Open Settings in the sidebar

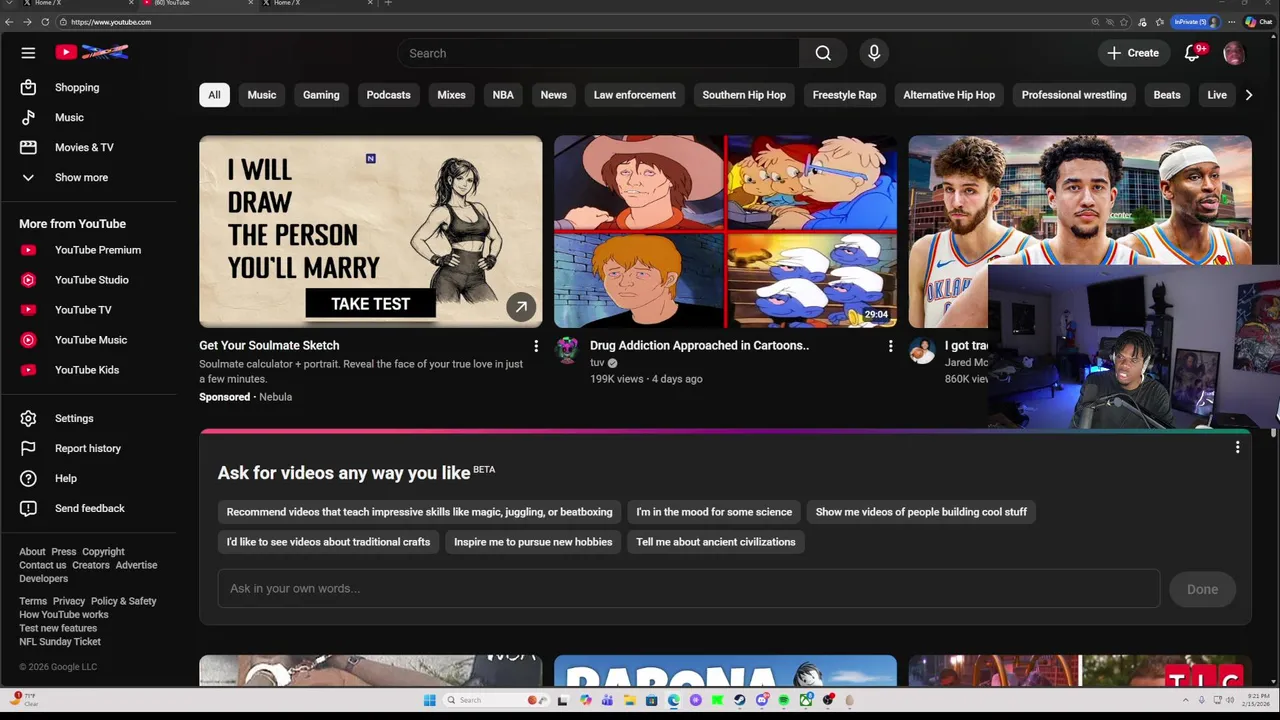click(74, 418)
